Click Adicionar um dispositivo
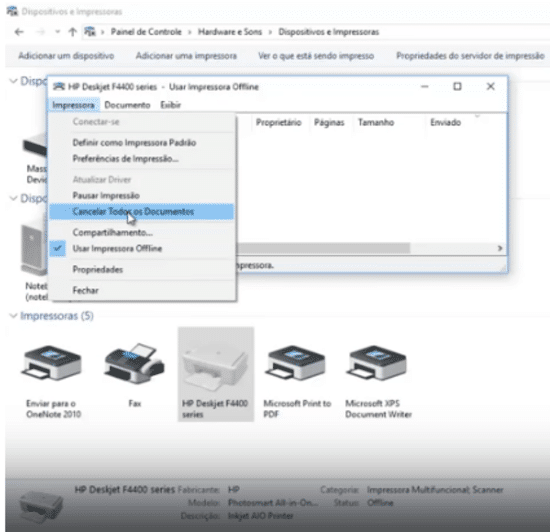Screen dimensions: 550x532 click(66, 56)
